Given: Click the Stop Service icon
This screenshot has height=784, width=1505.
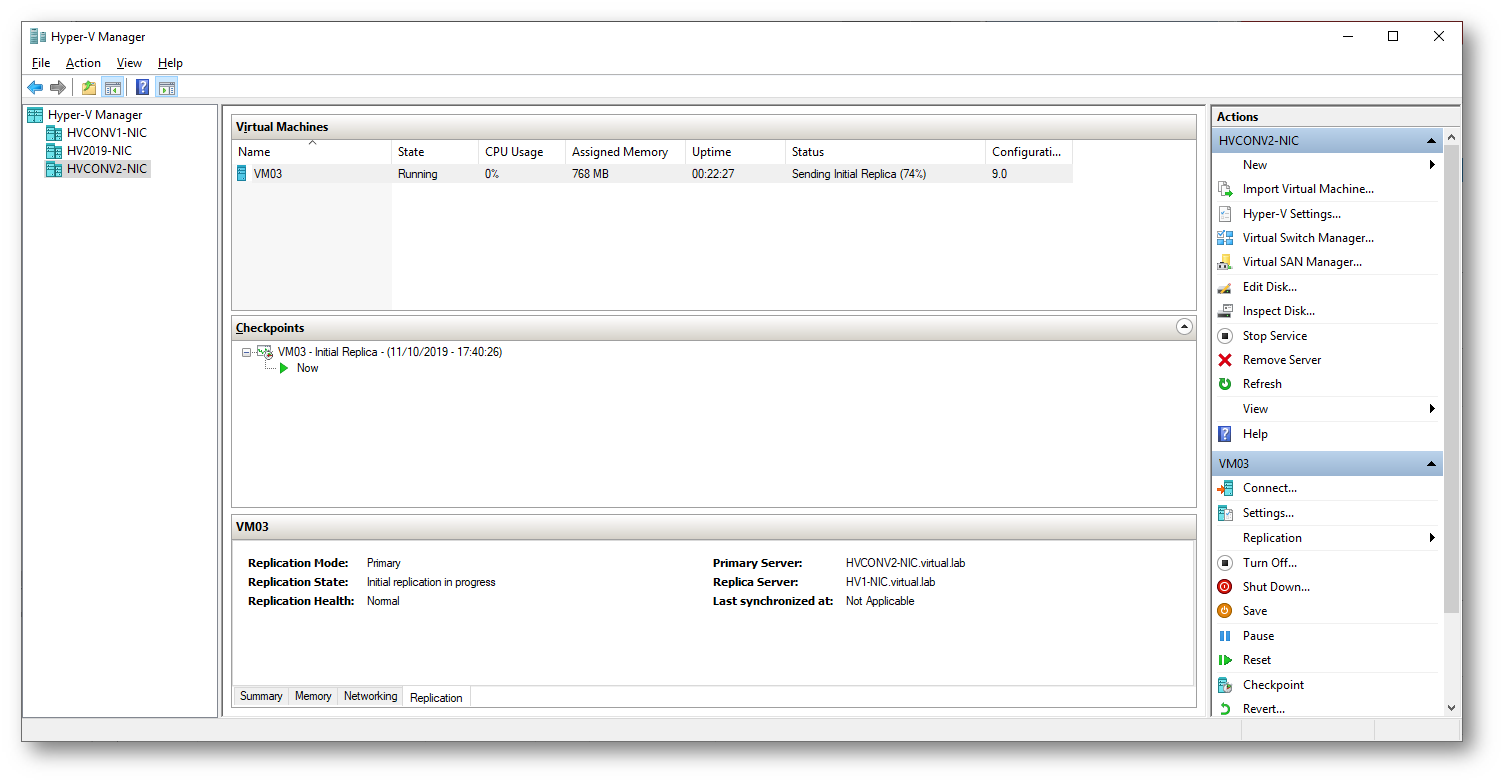Looking at the screenshot, I should pyautogui.click(x=1225, y=336).
